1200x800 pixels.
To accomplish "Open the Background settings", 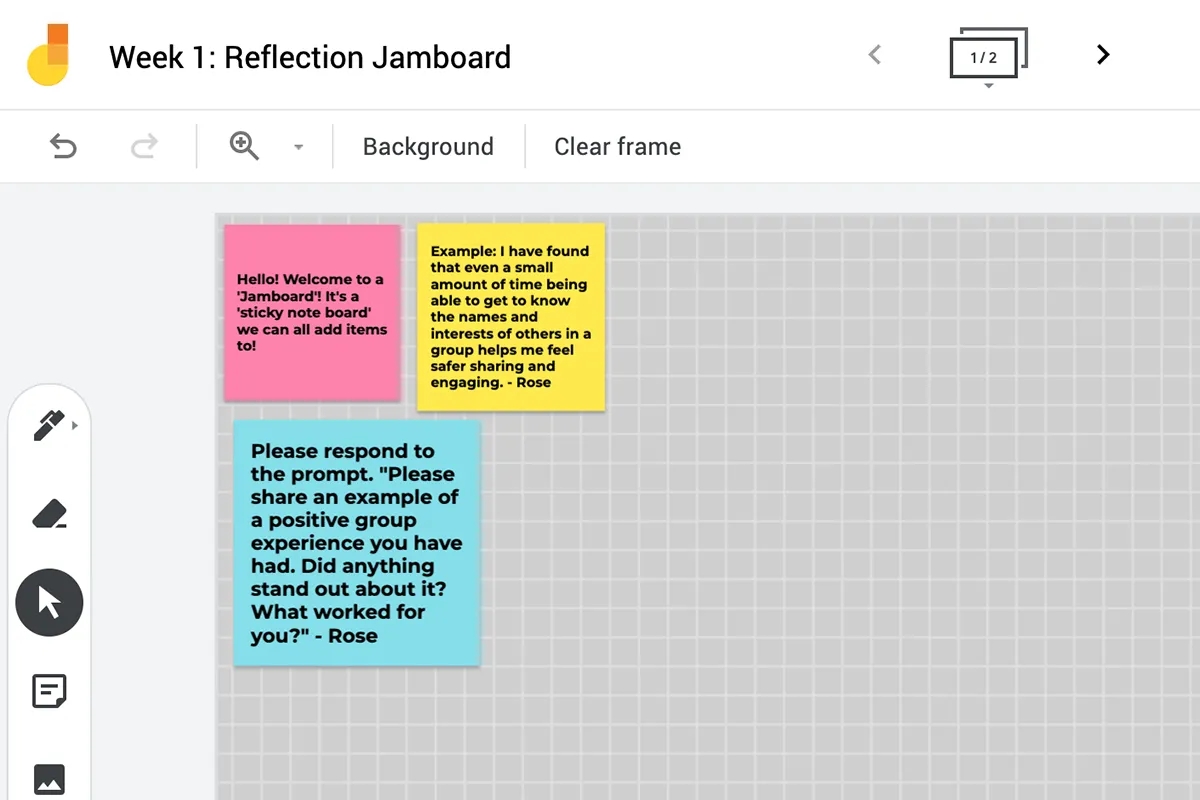I will point(428,146).
